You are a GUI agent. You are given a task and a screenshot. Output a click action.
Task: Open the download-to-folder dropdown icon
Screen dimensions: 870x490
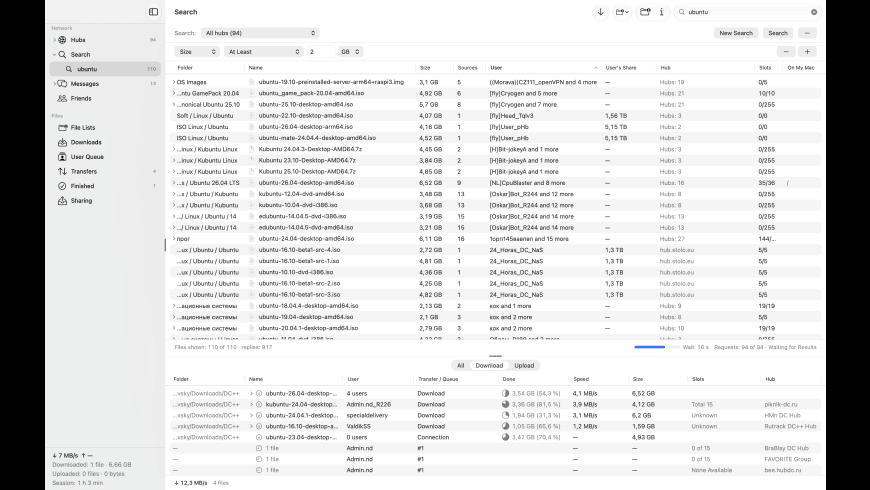pyautogui.click(x=622, y=12)
